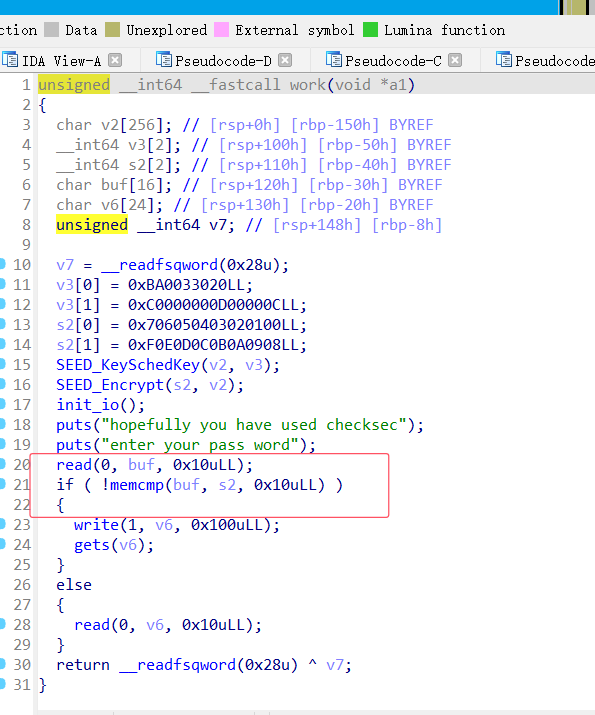Image resolution: width=595 pixels, height=715 pixels.
Task: Click the Pseudocode-D tab icon
Action: pos(163,60)
